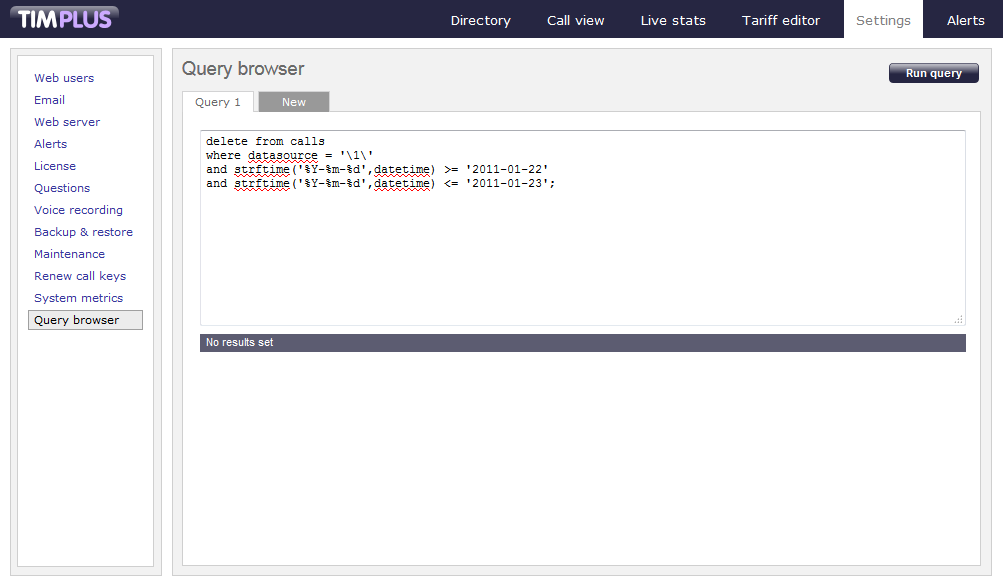Select the Settings tab
The height and width of the screenshot is (582, 1003).
point(883,20)
